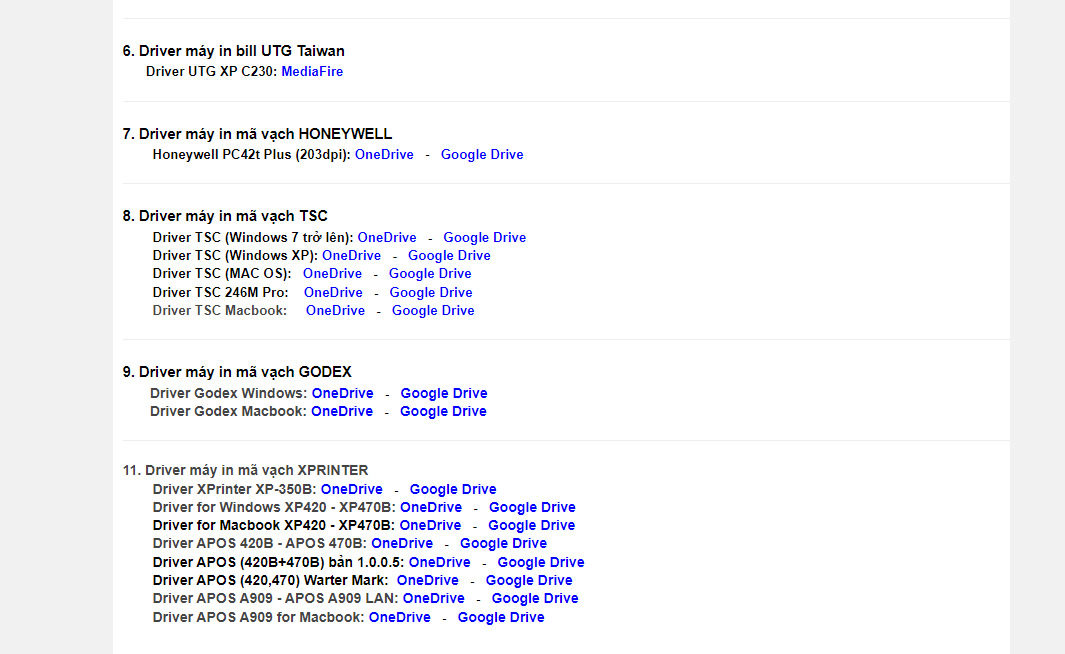Click Google Drive for Driver TSC Windows 7
The image size is (1065, 654).
tap(484, 237)
